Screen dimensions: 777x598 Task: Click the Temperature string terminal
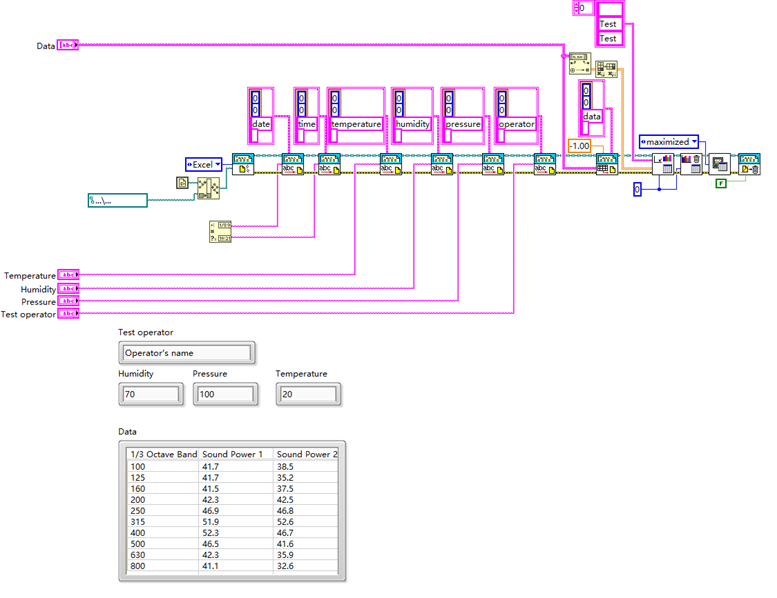[x=68, y=274]
